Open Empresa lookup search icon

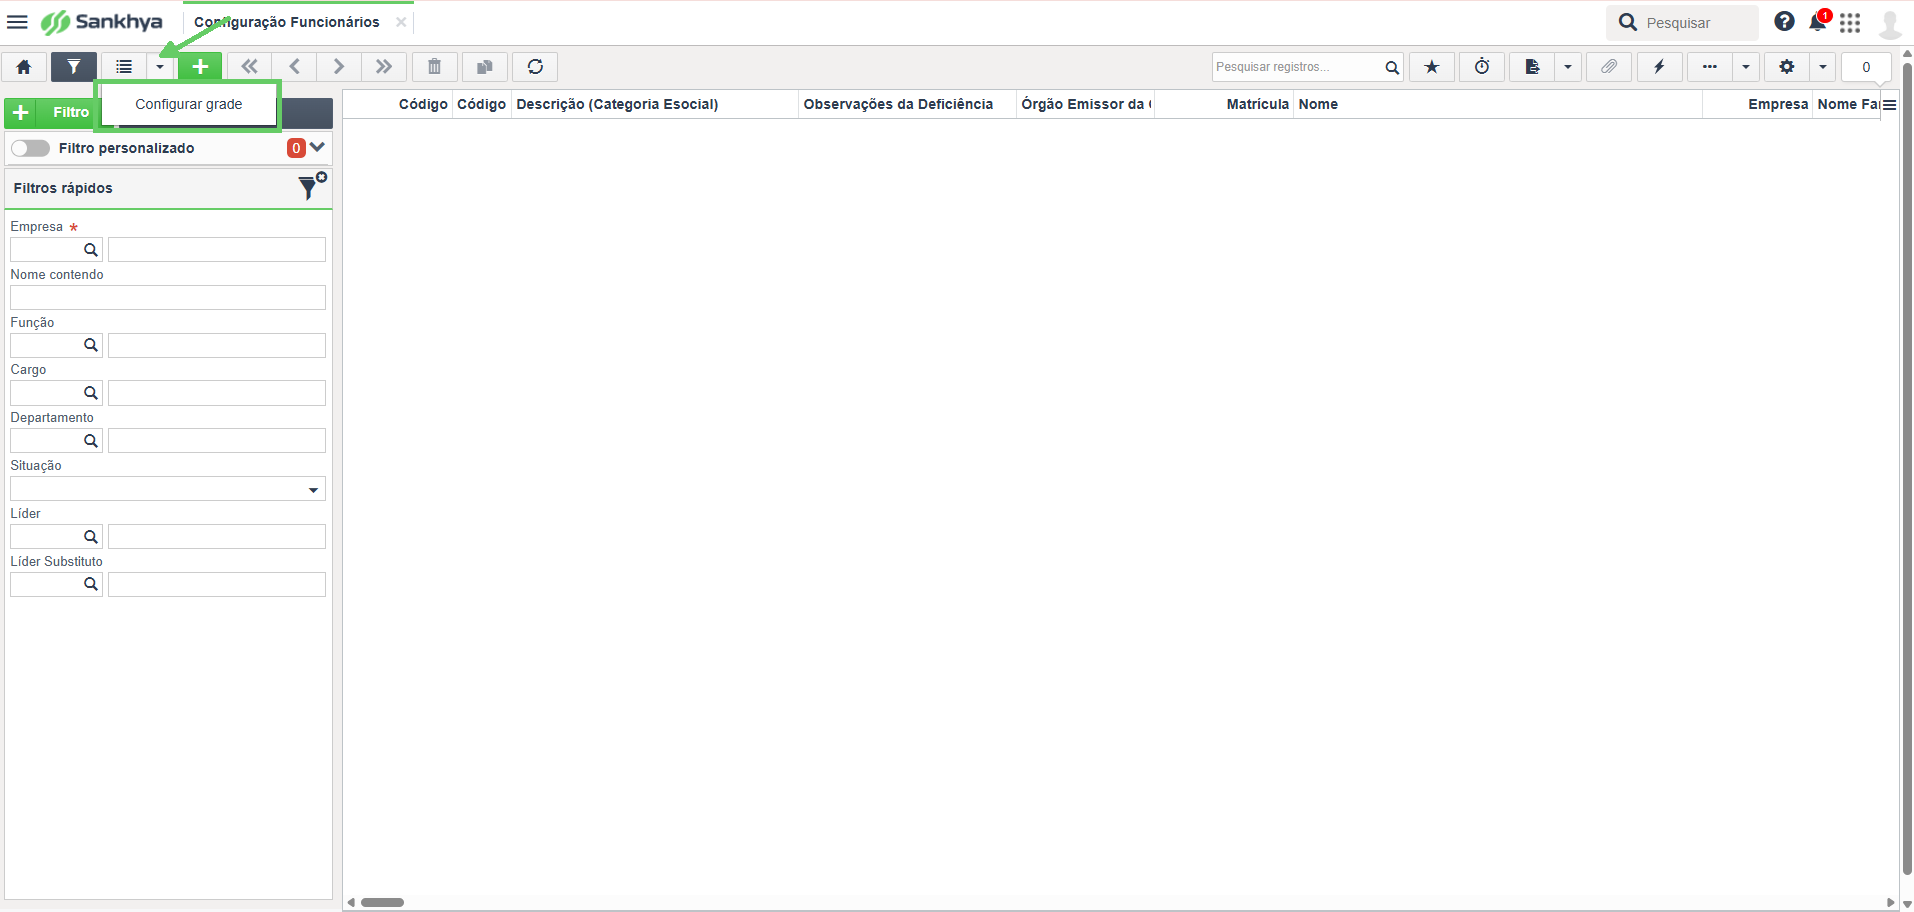91,250
